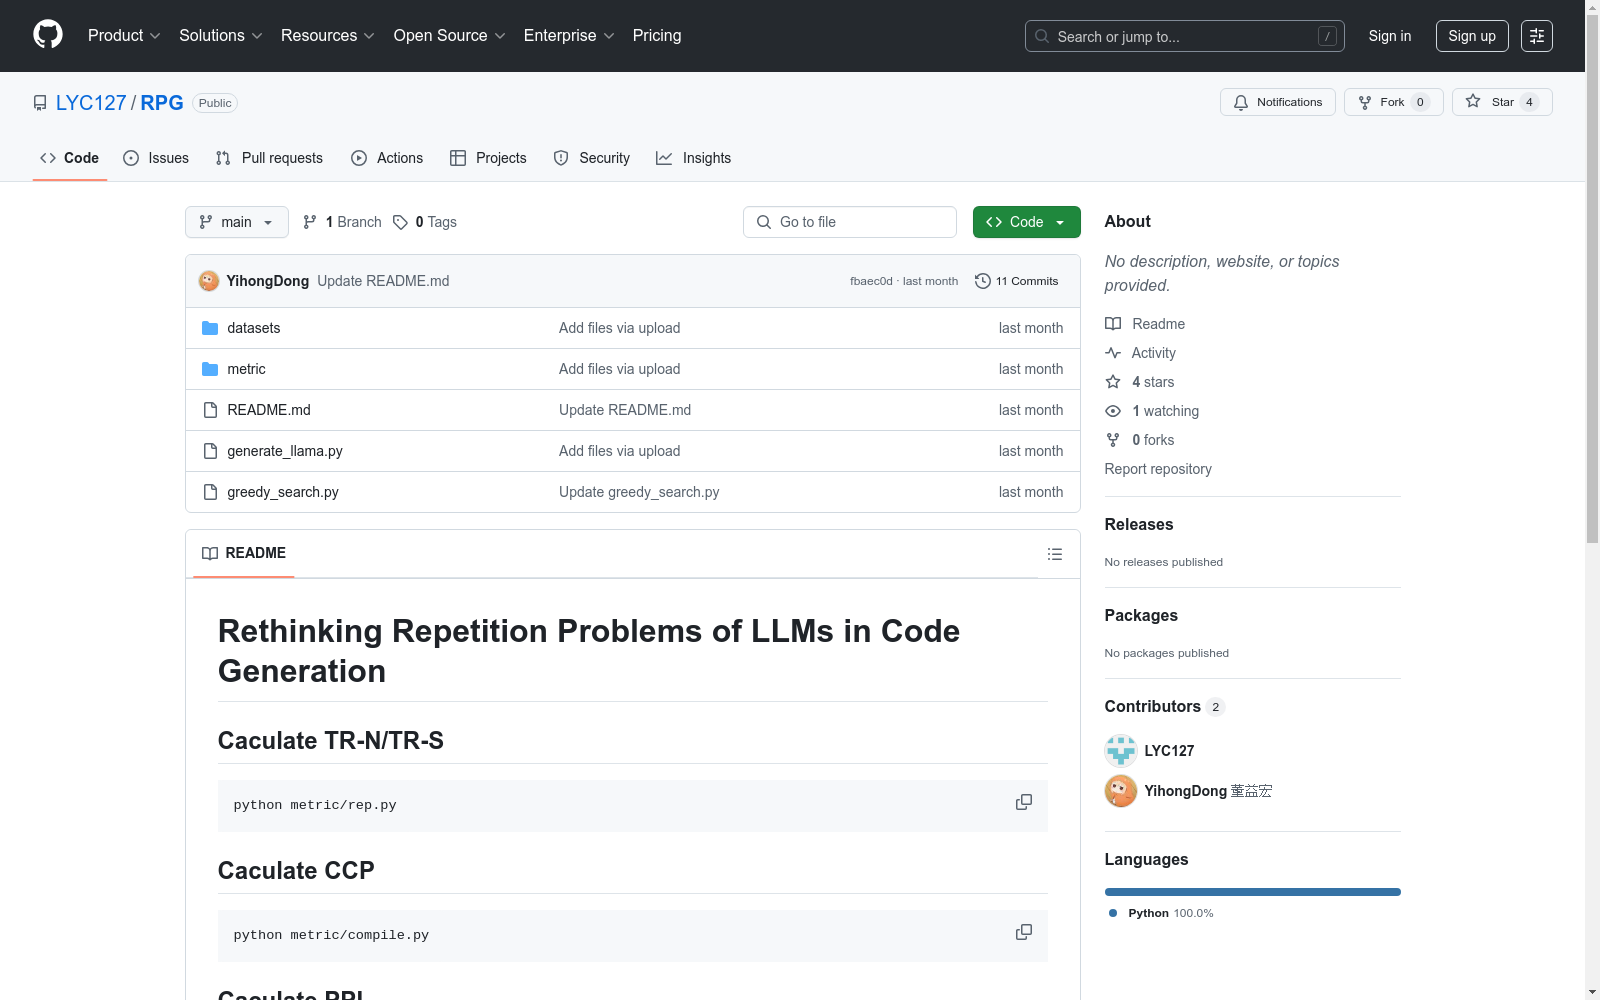Open the 'Update greedy_search.py' commit message
This screenshot has width=1600, height=1000.
point(639,492)
